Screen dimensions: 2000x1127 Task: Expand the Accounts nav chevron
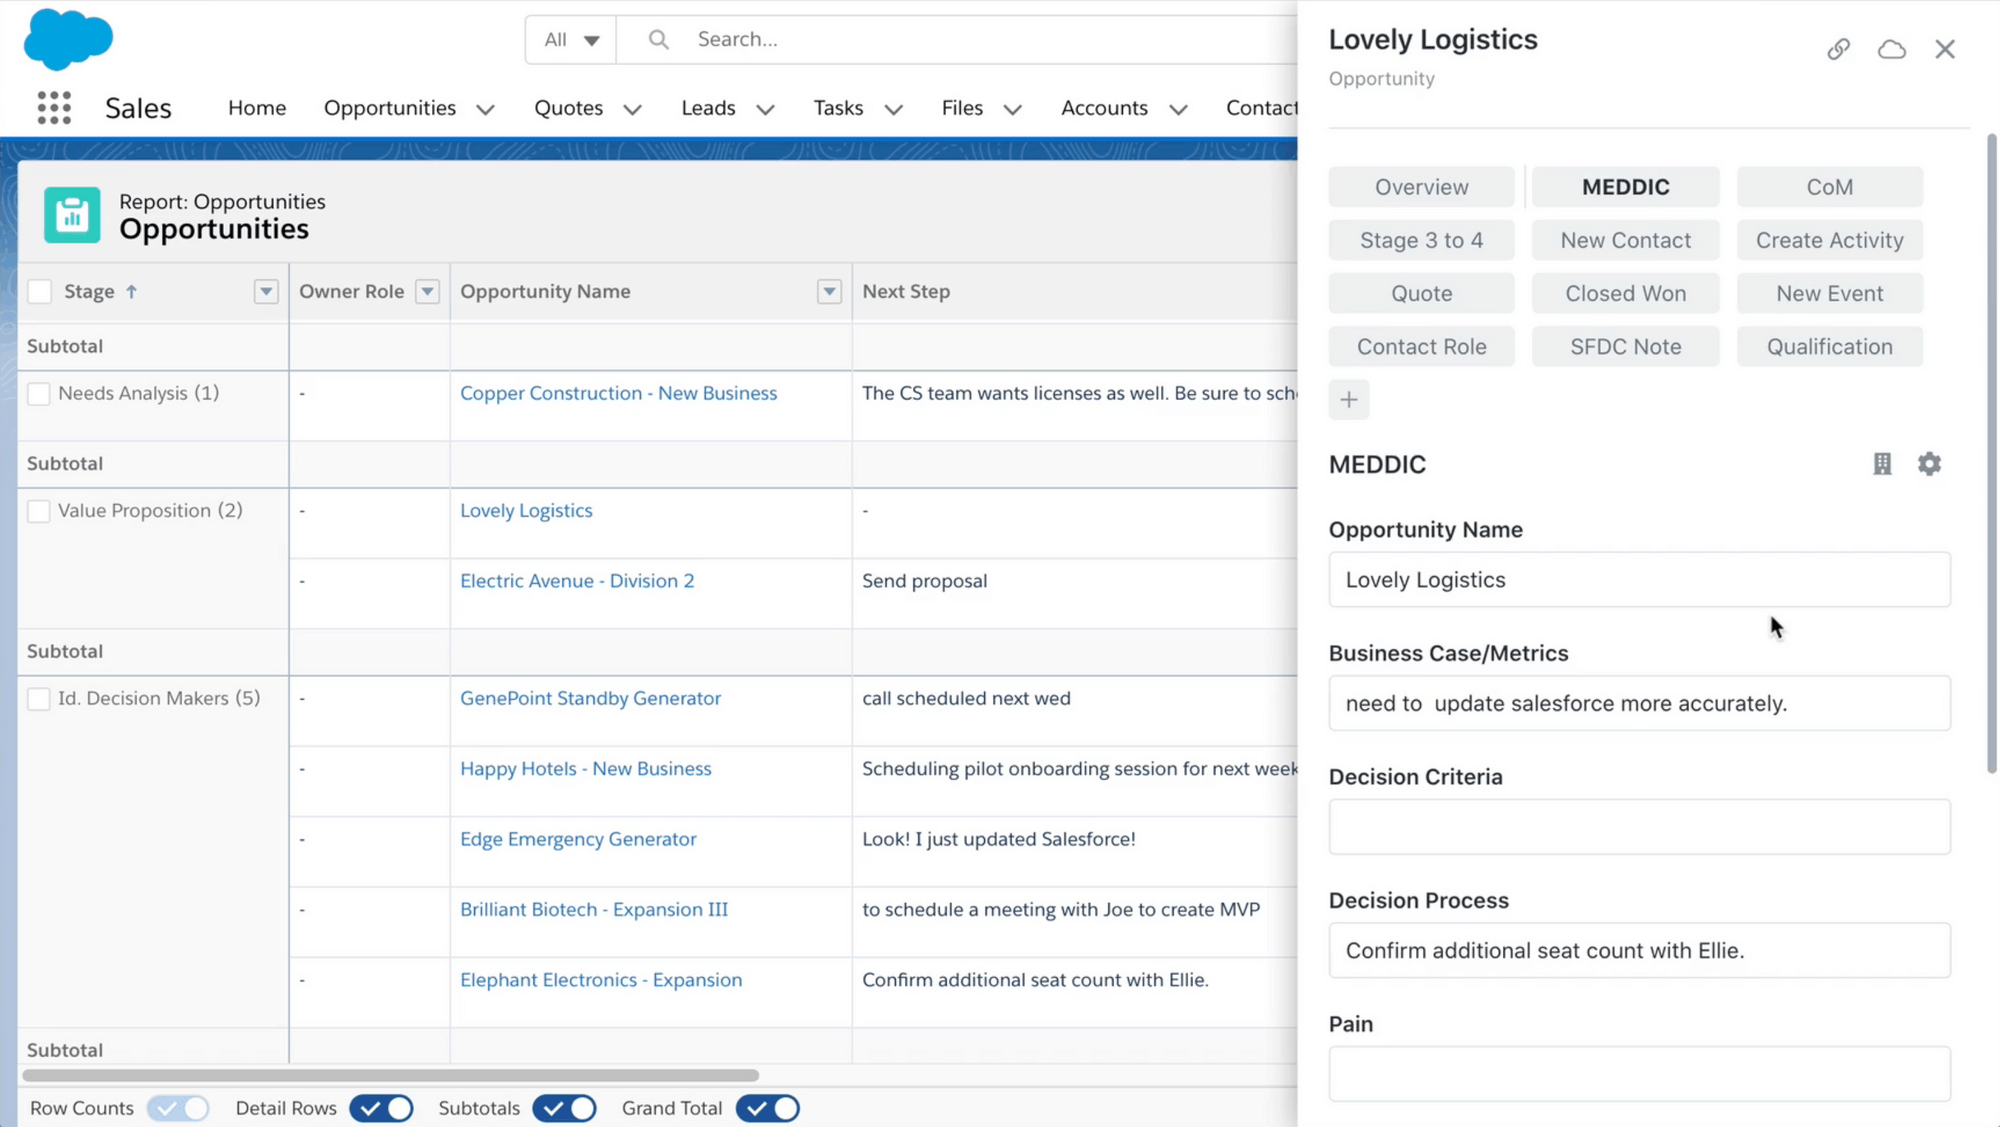pyautogui.click(x=1178, y=109)
